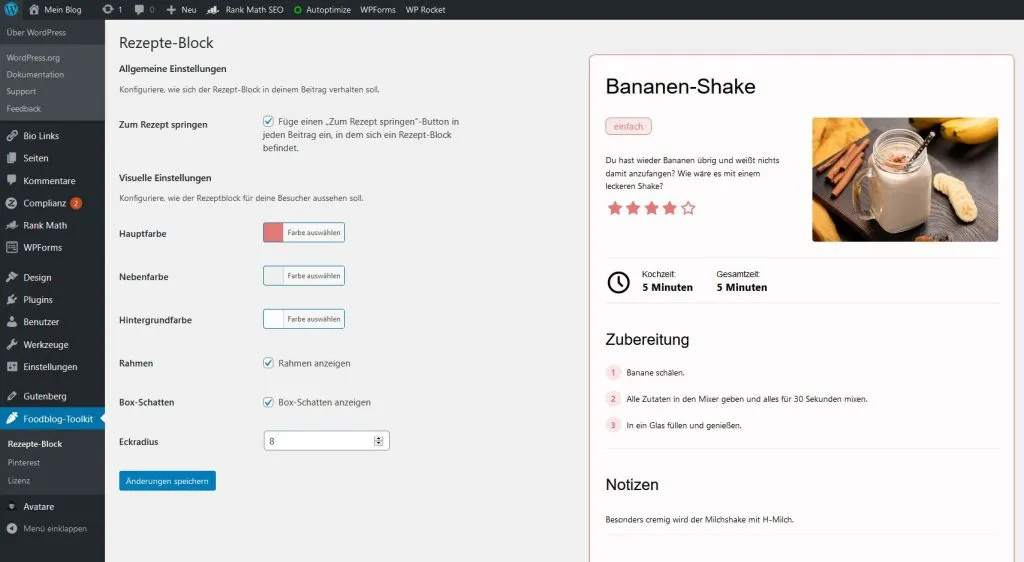Open Plugins via its sidebar icon
1024x562 pixels.
coord(12,300)
